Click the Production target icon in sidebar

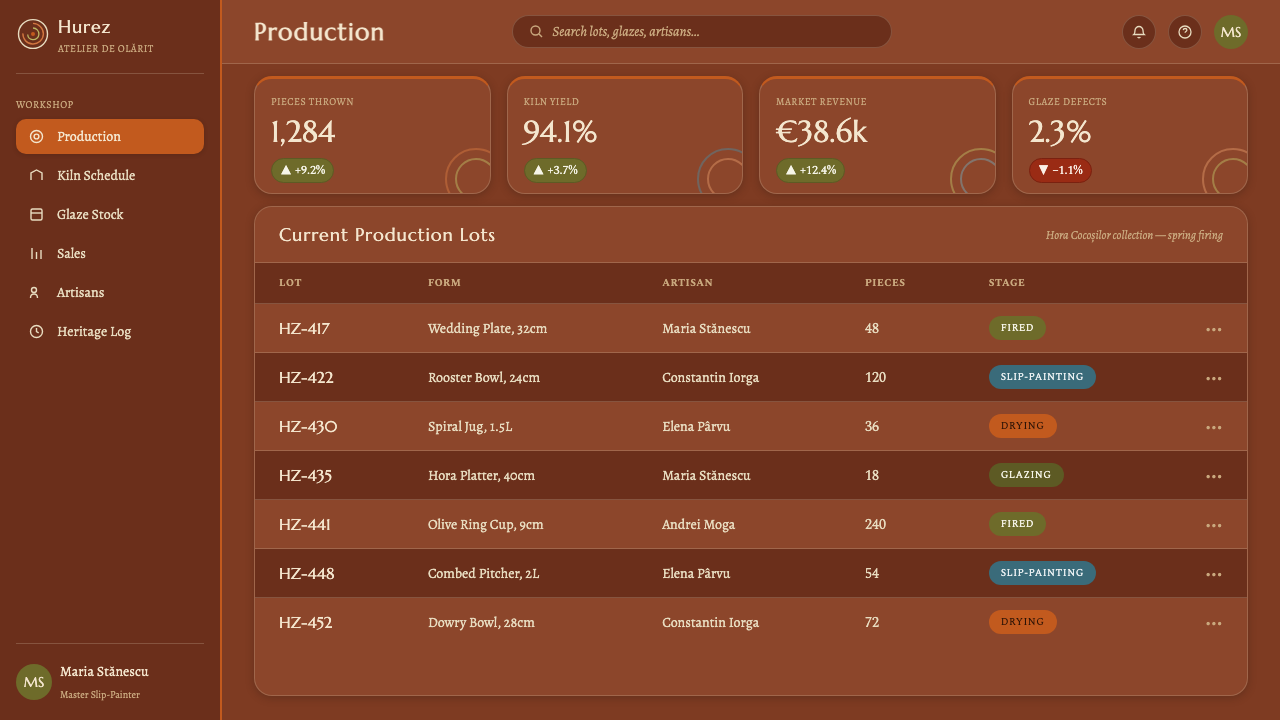coord(37,137)
